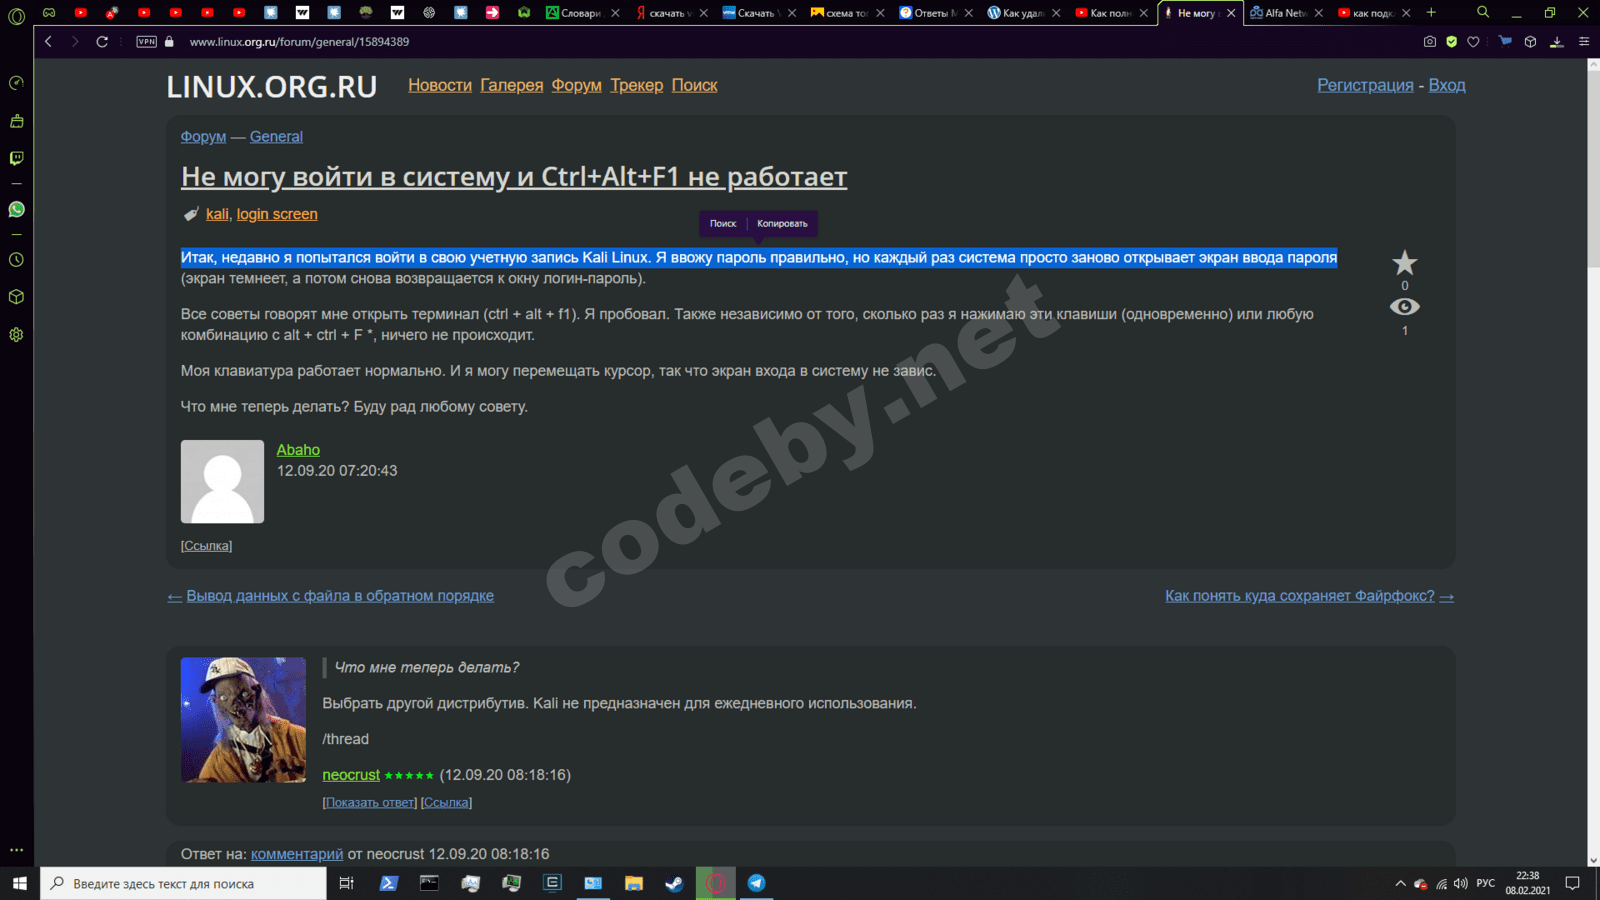Open WhatsApp in the sidebar

[16, 209]
